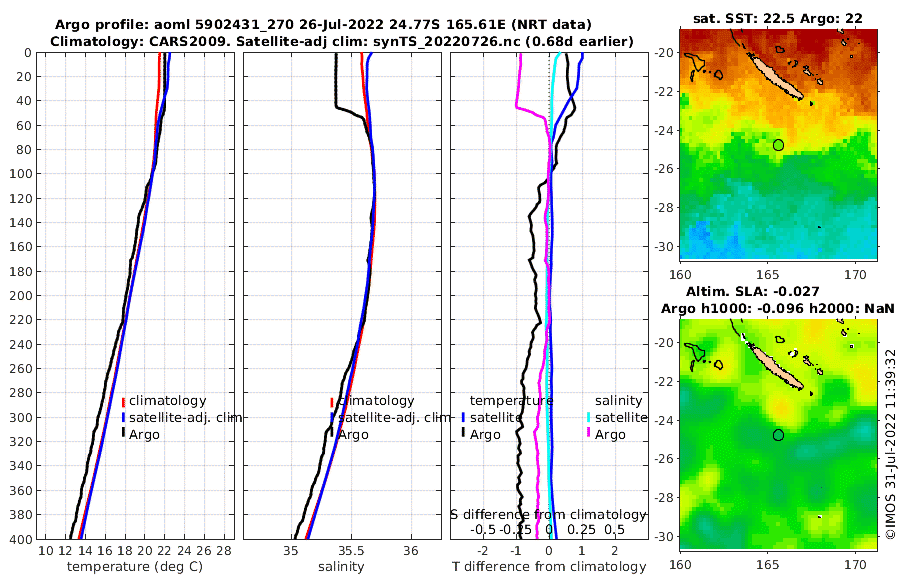Click the salinity axis tick '35.5'
The image size is (900, 580).
click(352, 551)
